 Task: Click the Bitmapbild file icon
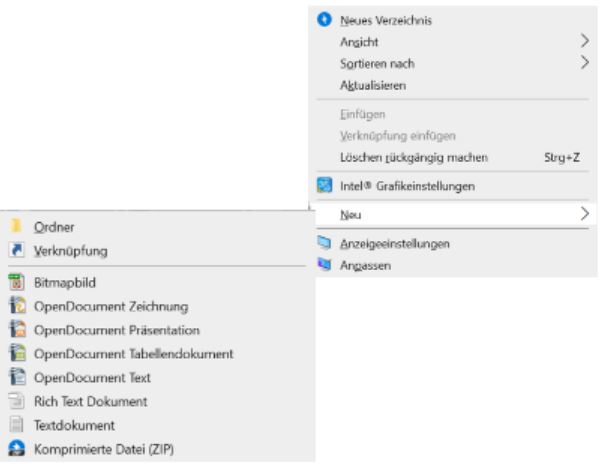click(x=17, y=282)
